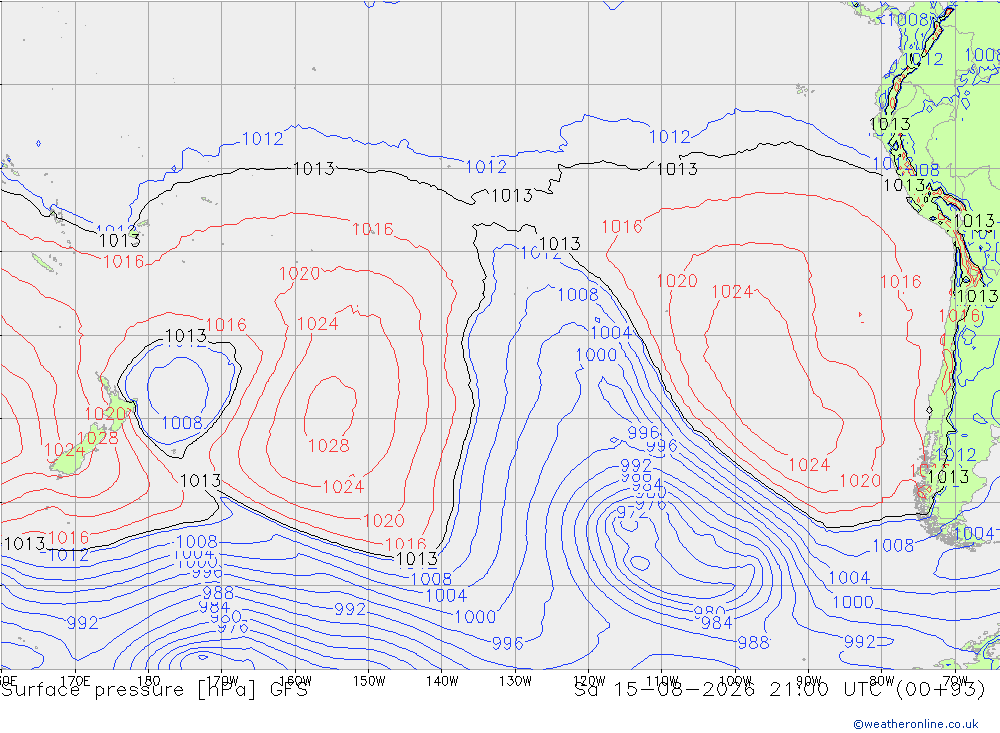
Task: Open the ©weatheronline.co.uk credit link
Action: coord(916,724)
